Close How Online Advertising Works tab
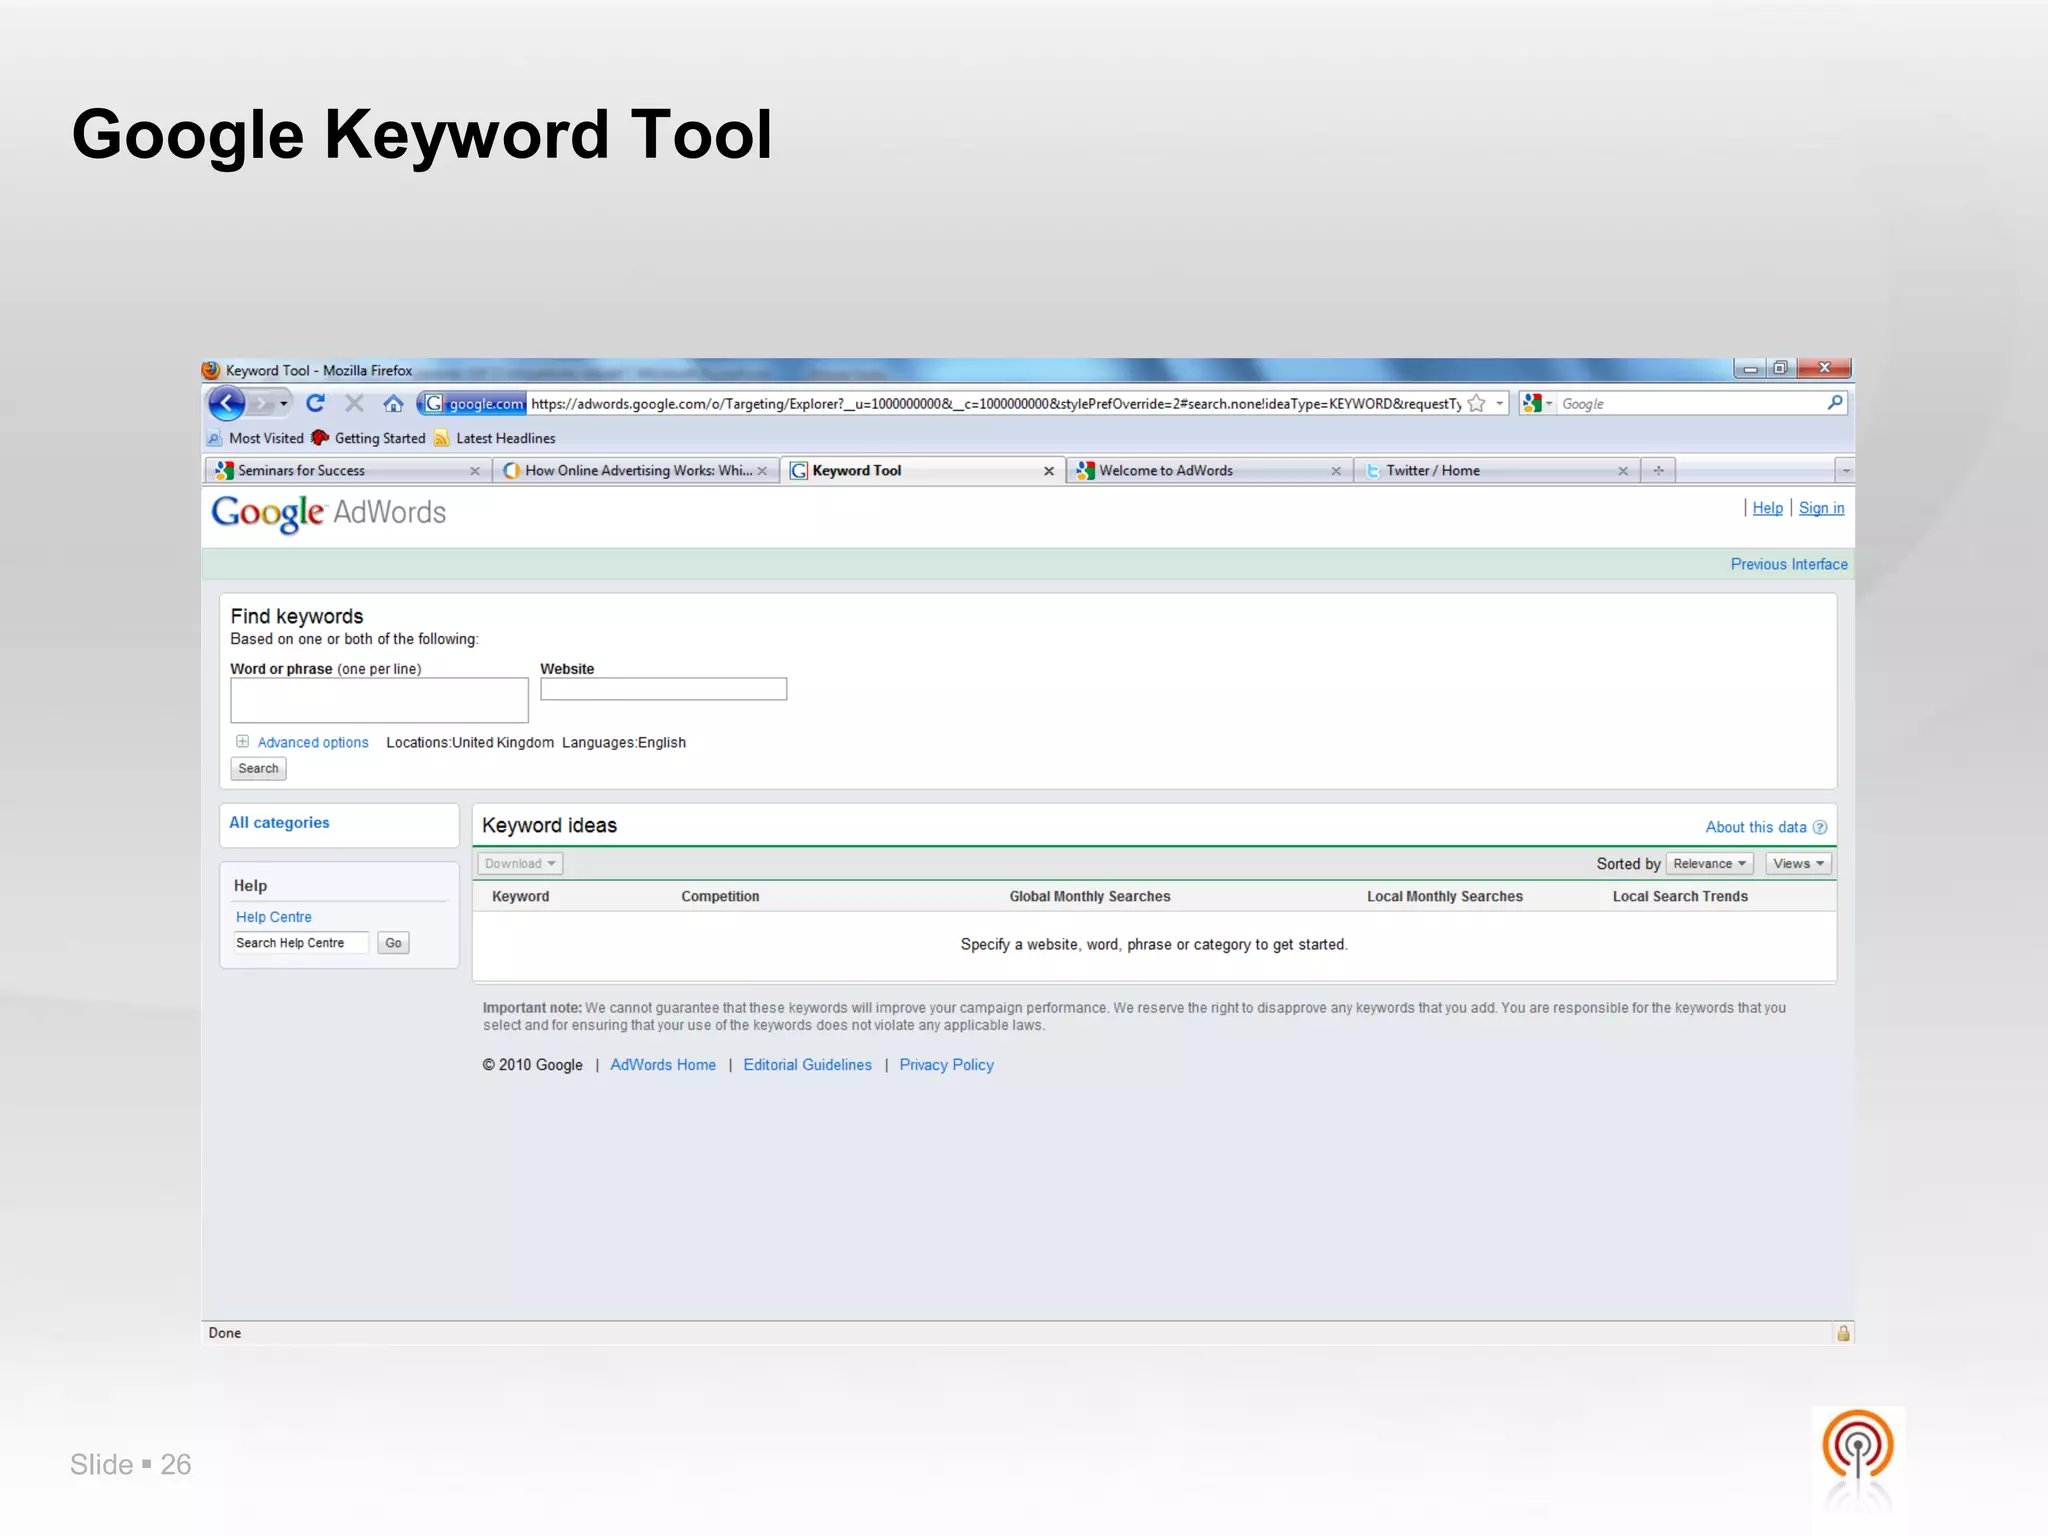This screenshot has width=2048, height=1536. [x=762, y=471]
